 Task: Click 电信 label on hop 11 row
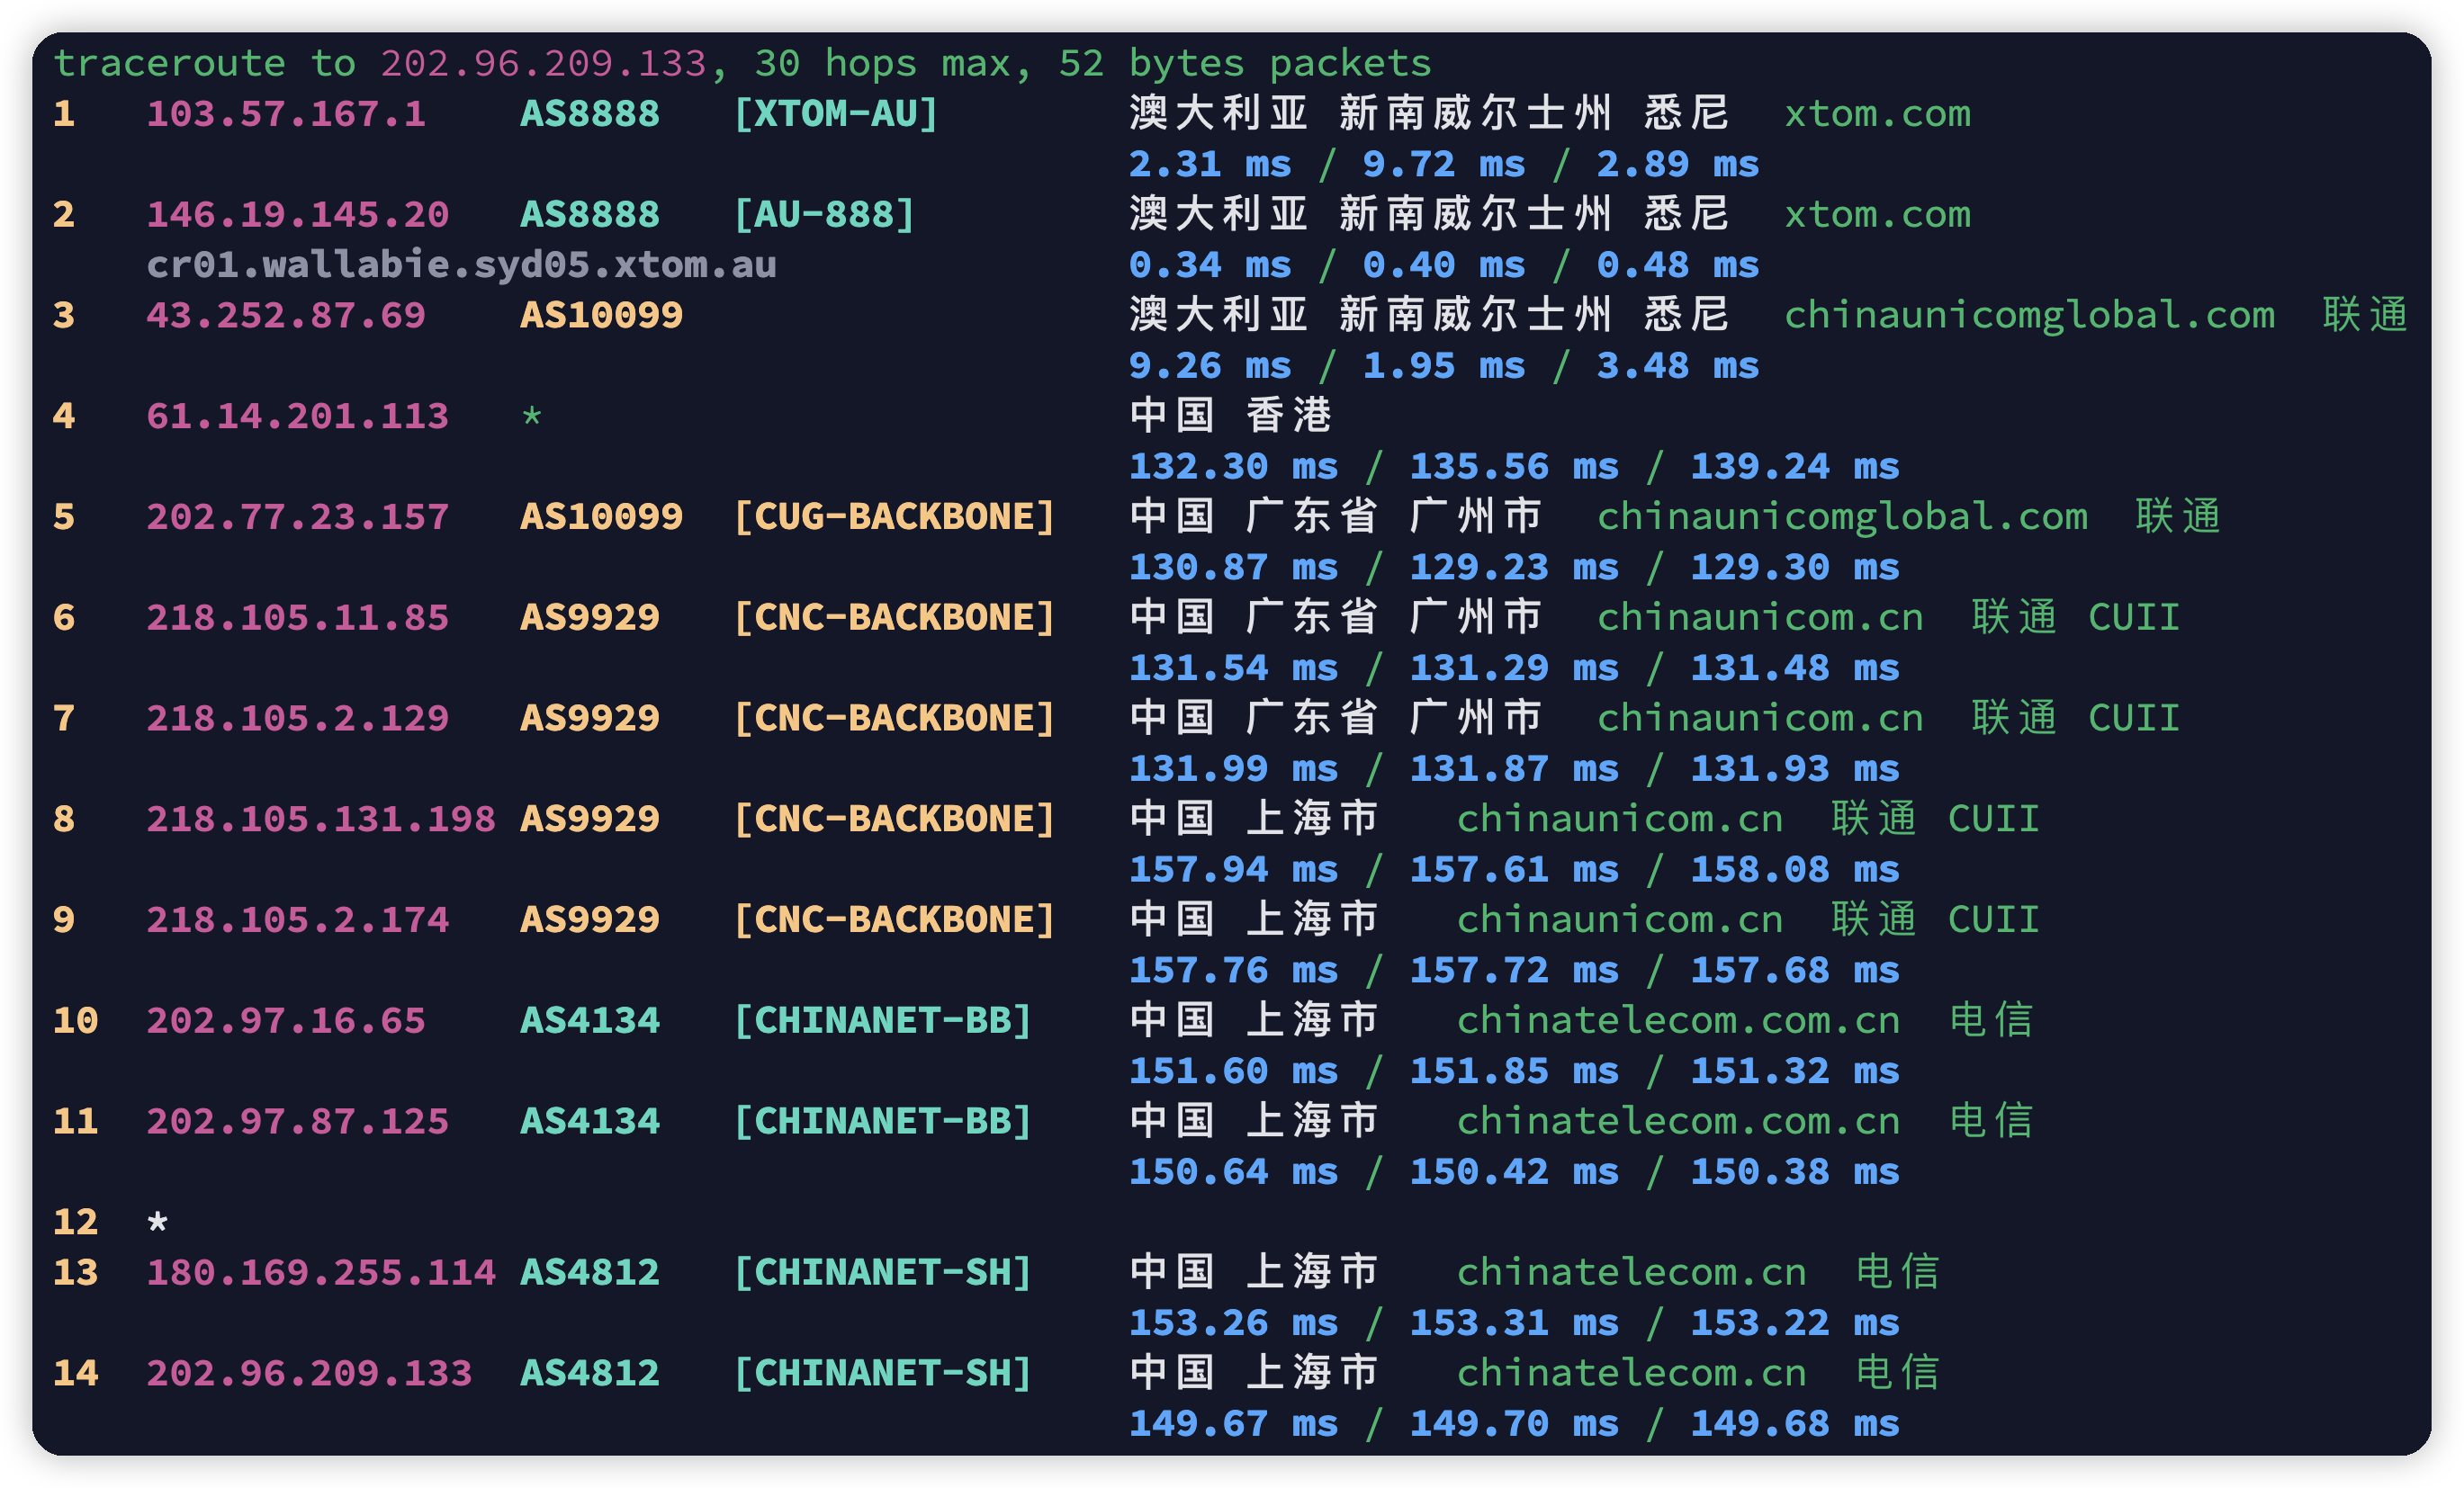click(x=1991, y=1122)
